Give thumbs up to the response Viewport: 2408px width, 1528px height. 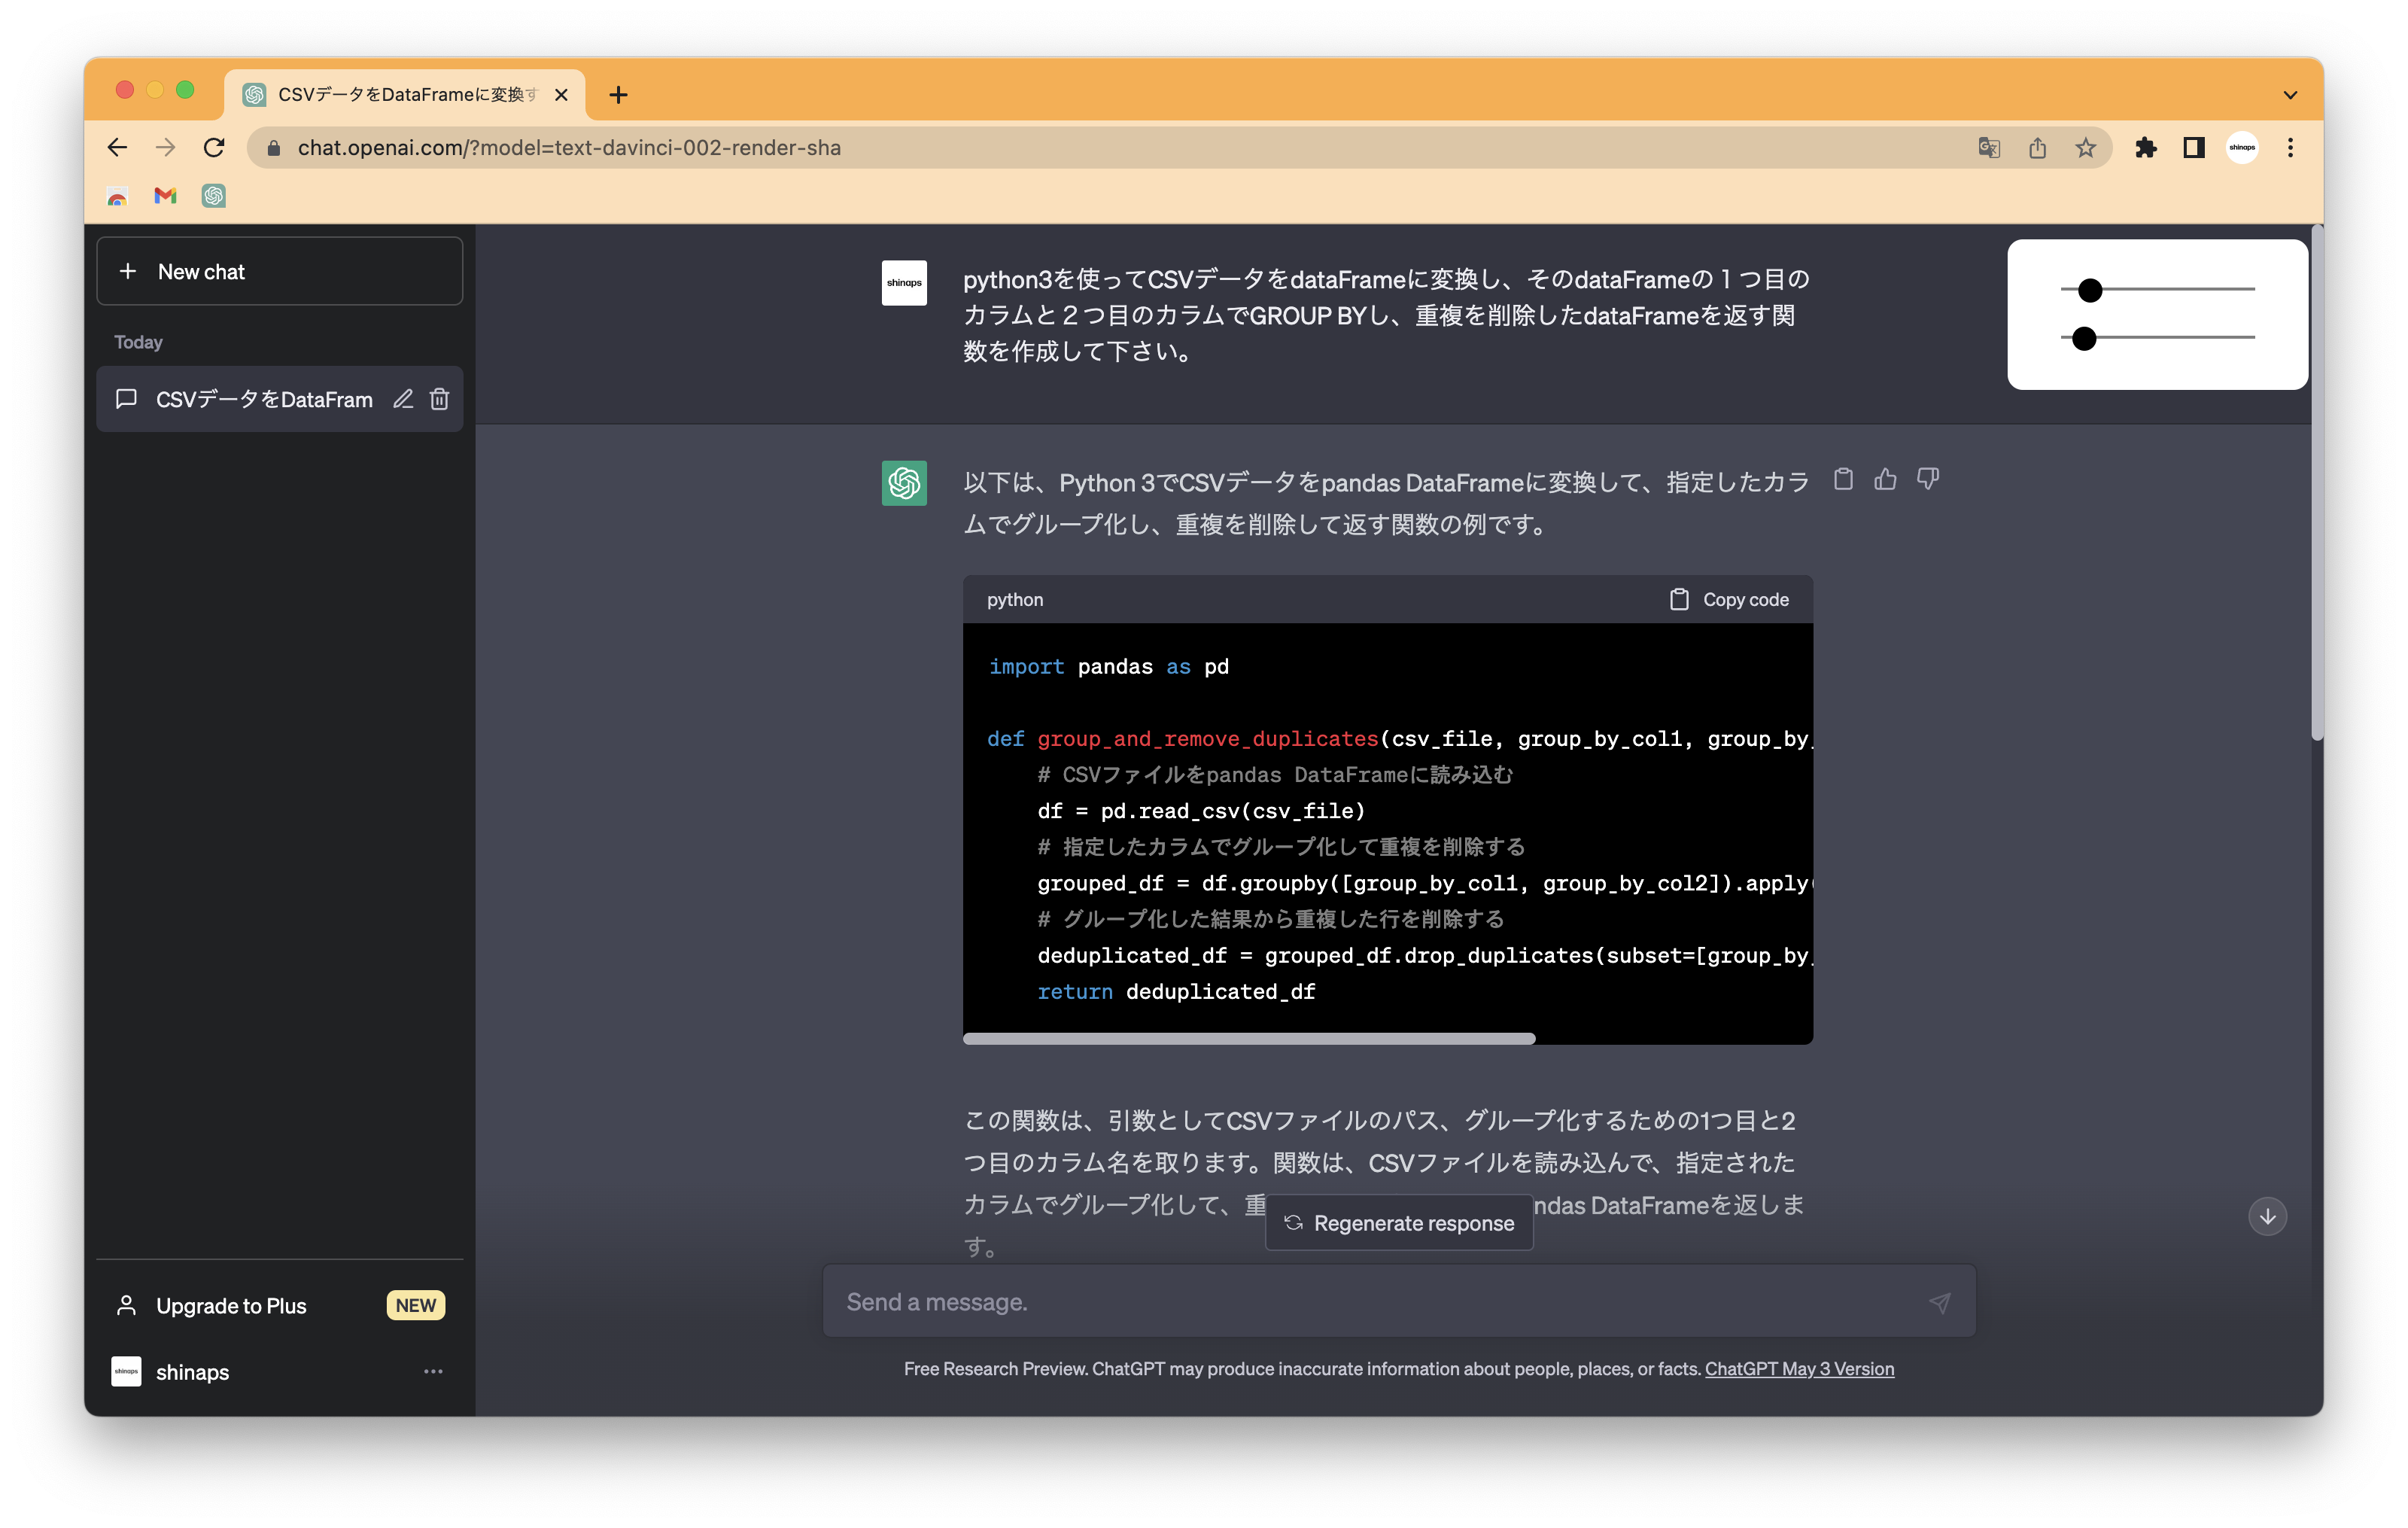pos(1885,479)
